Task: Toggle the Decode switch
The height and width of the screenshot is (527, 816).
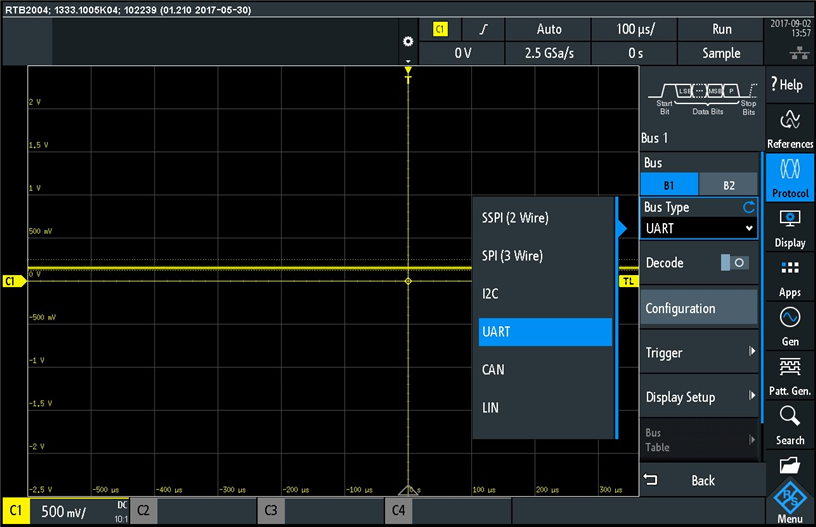Action: coord(734,263)
